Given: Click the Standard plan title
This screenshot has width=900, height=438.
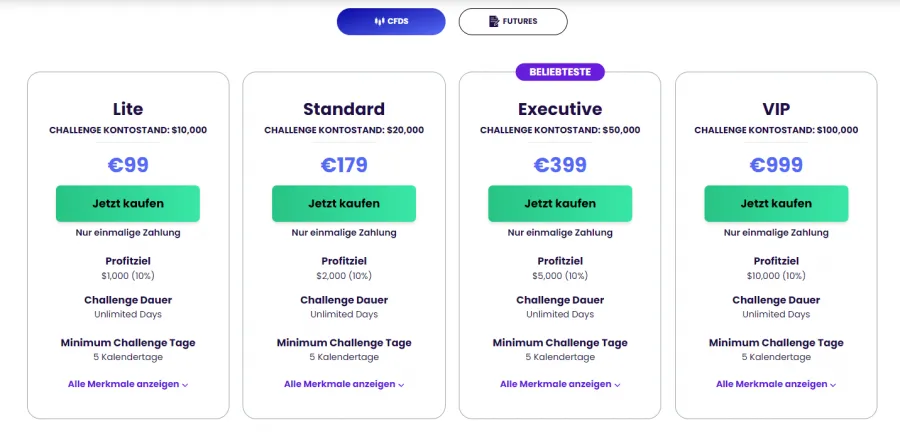Looking at the screenshot, I should point(344,109).
